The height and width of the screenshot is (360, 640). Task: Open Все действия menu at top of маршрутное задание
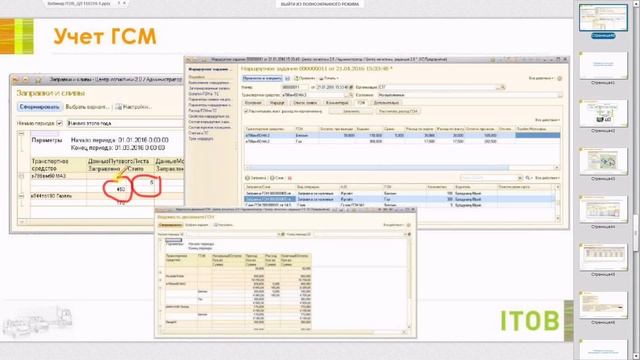[541, 78]
